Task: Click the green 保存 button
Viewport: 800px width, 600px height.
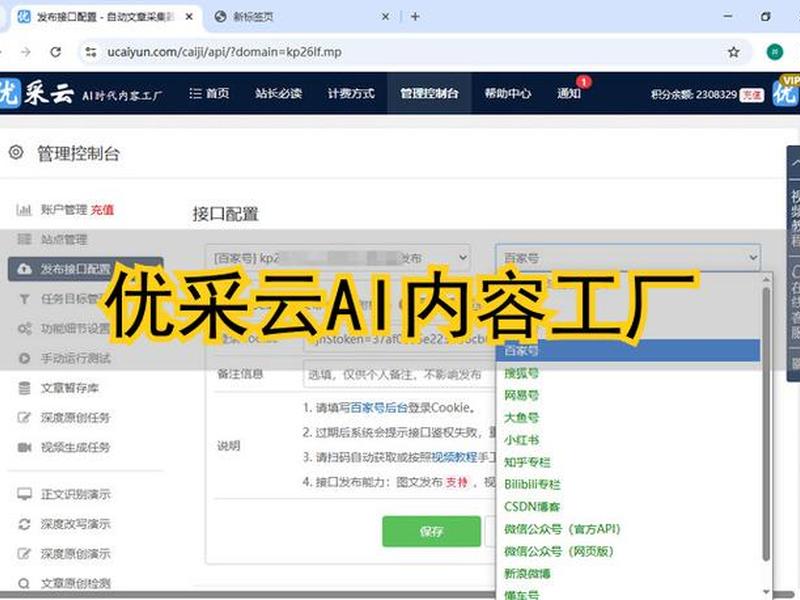Action: pyautogui.click(x=432, y=532)
